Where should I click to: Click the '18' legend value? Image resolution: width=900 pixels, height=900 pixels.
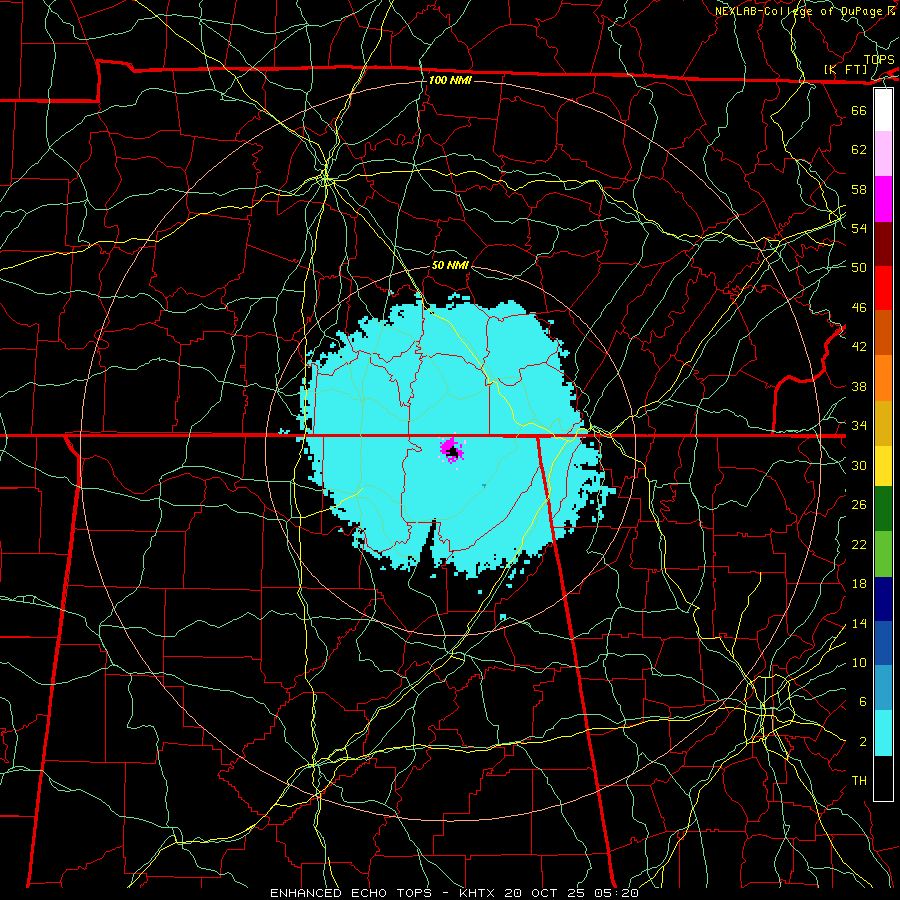point(859,584)
